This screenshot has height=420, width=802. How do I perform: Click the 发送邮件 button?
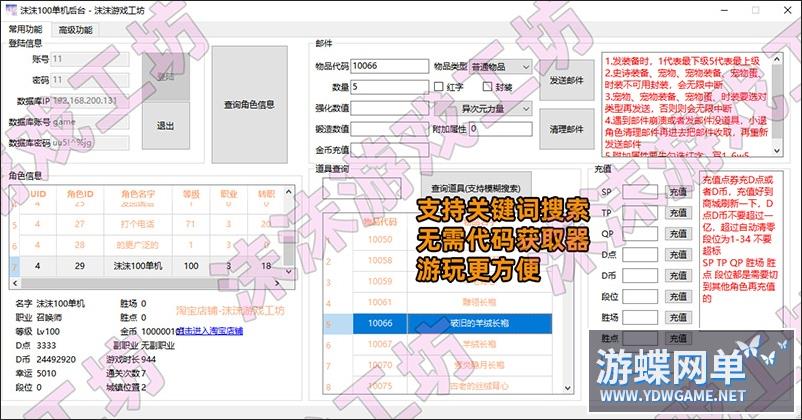point(567,77)
